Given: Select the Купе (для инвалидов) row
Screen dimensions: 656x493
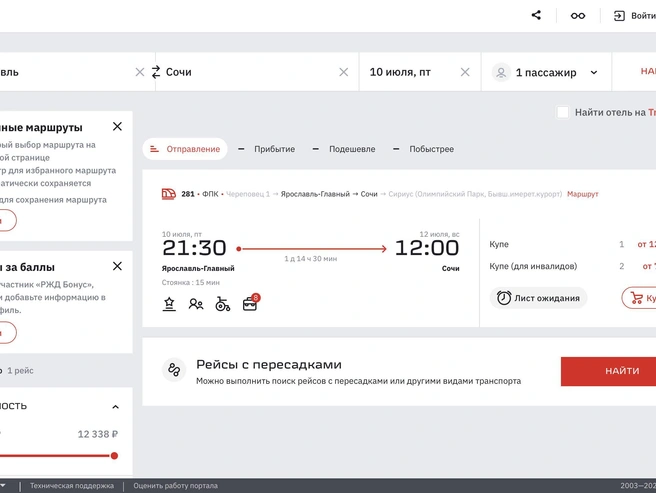Looking at the screenshot, I should point(572,266).
